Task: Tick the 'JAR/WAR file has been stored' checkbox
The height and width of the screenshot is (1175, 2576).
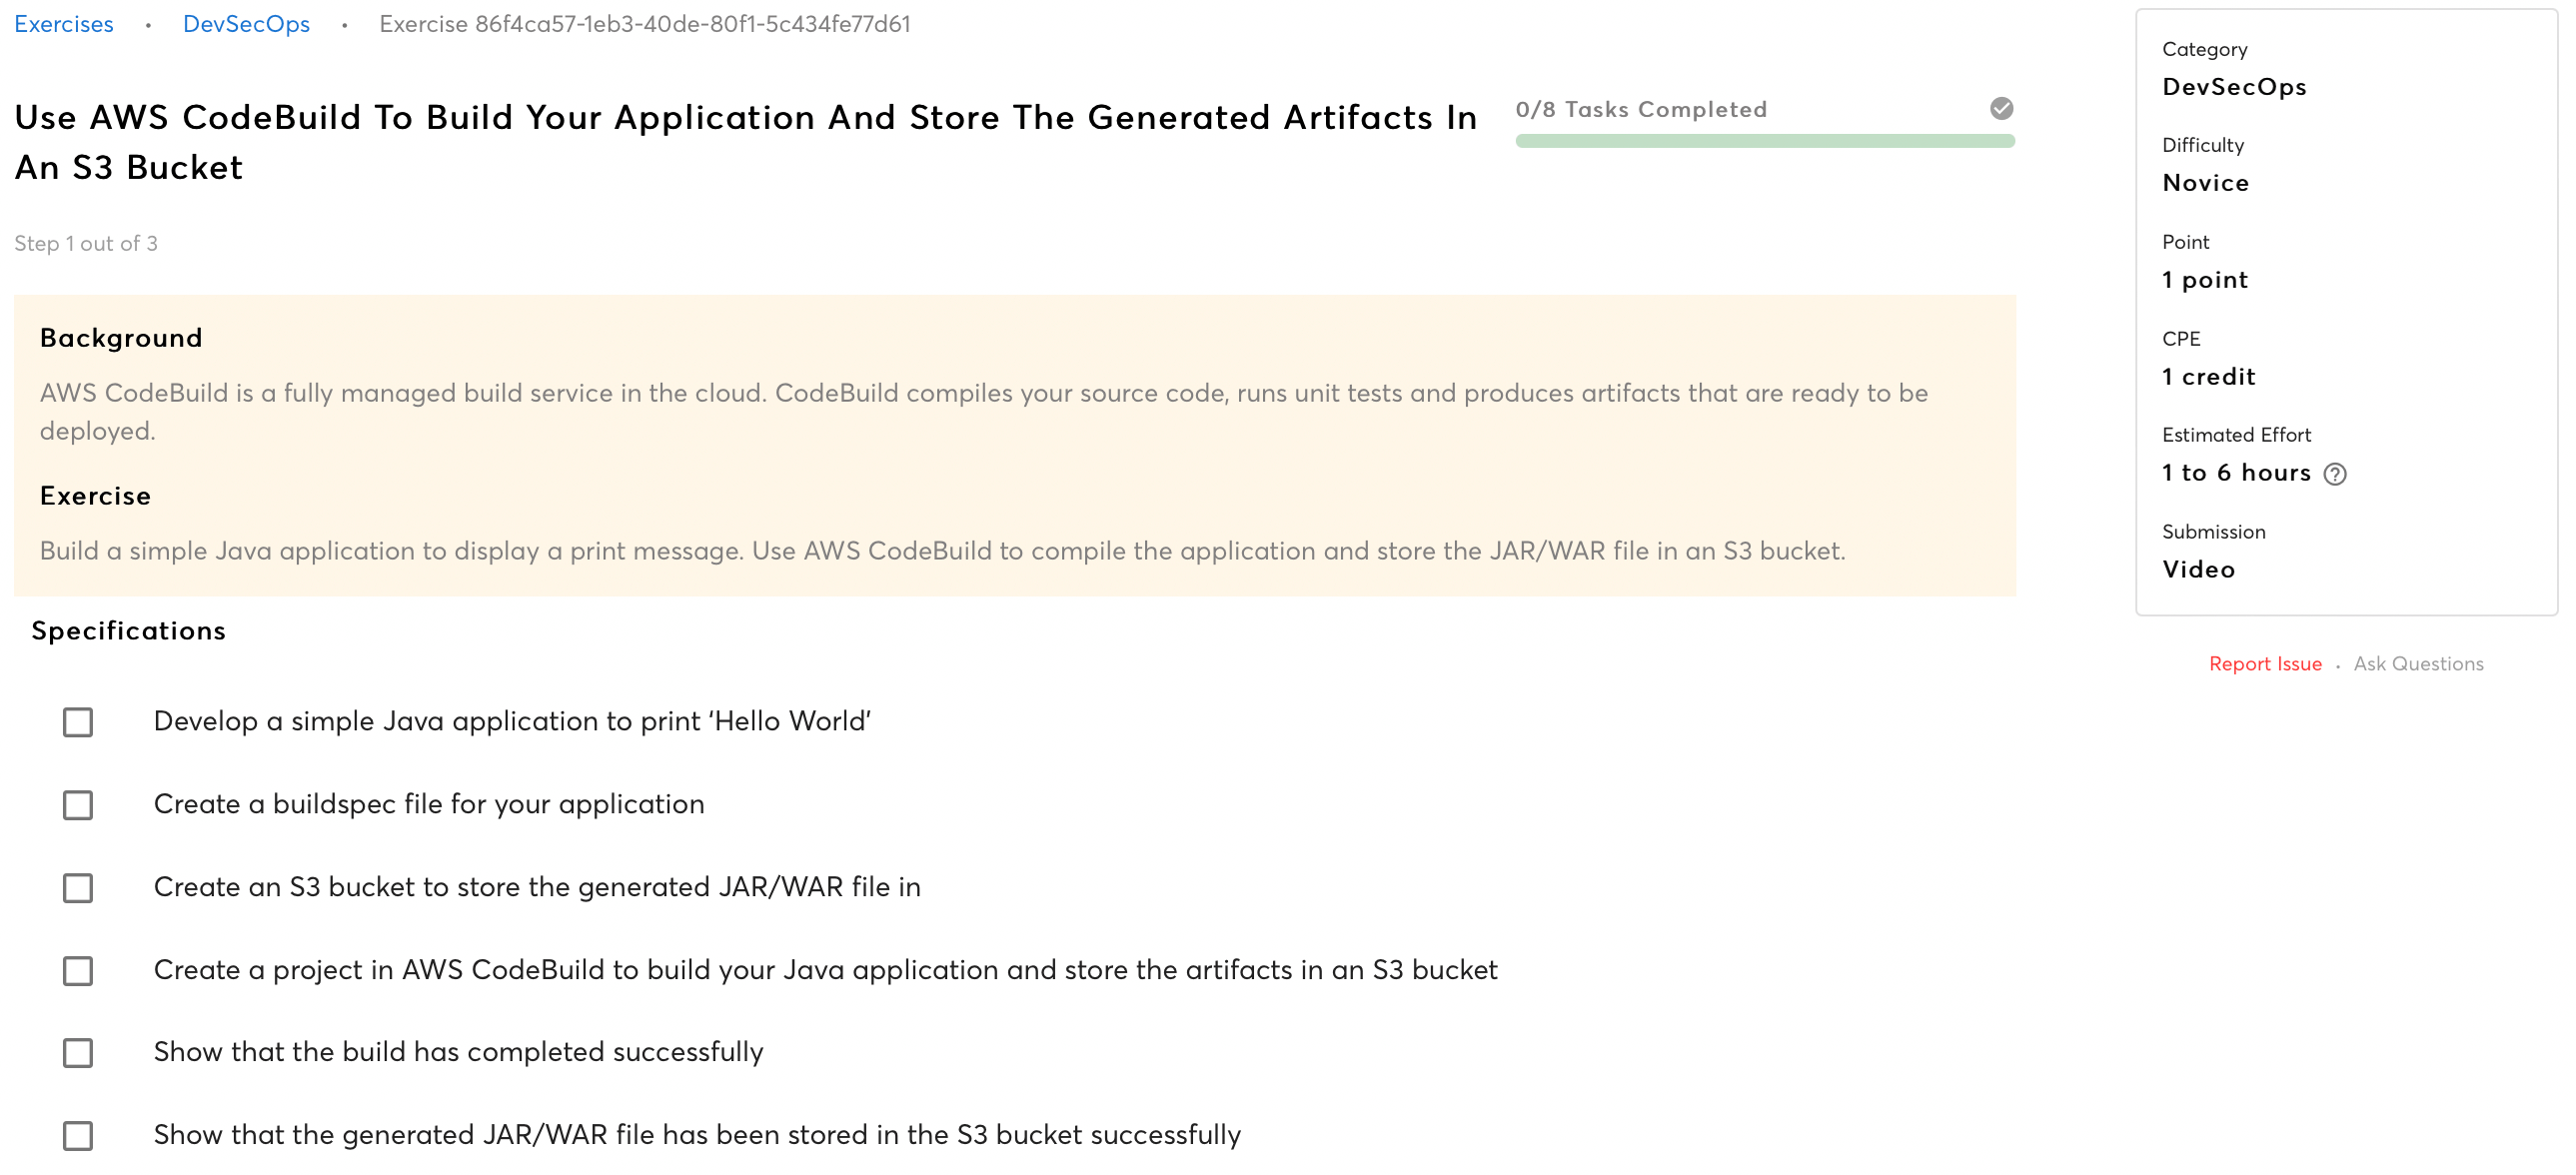Action: click(78, 1136)
